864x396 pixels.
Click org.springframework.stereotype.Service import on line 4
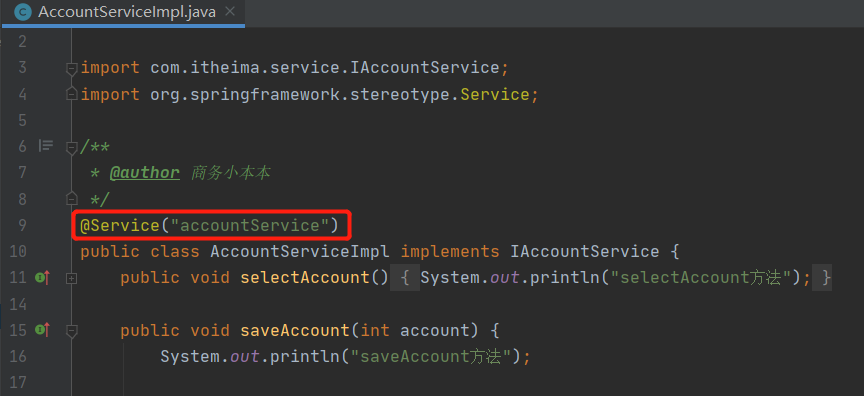click(340, 95)
